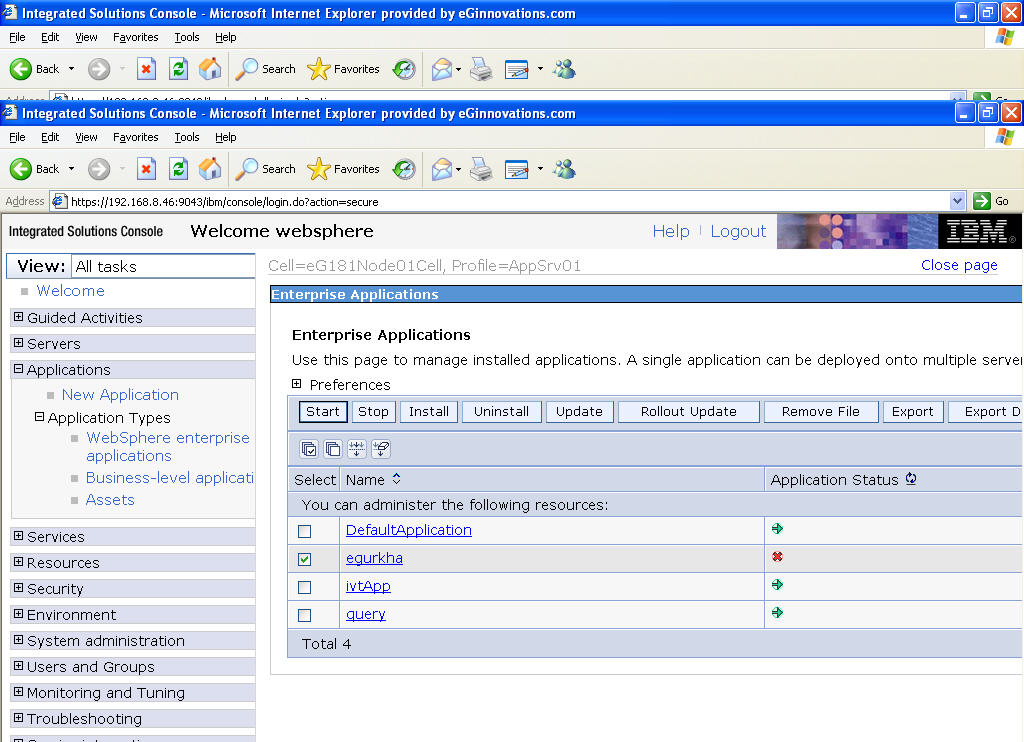This screenshot has width=1024, height=742.
Task: Open the Favorites star in the front toolbar
Action: click(x=343, y=169)
